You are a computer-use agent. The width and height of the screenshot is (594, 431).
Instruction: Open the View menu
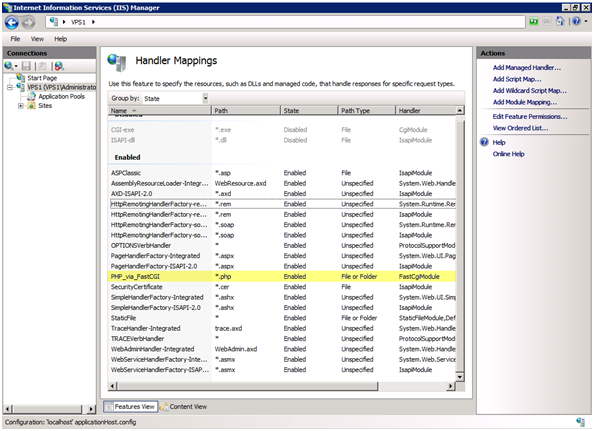[37, 39]
